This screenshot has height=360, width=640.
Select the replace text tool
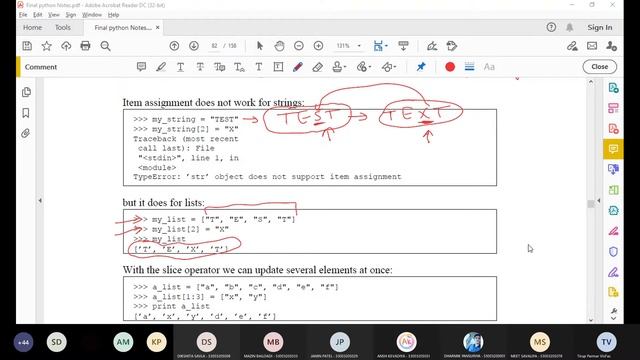220,67
